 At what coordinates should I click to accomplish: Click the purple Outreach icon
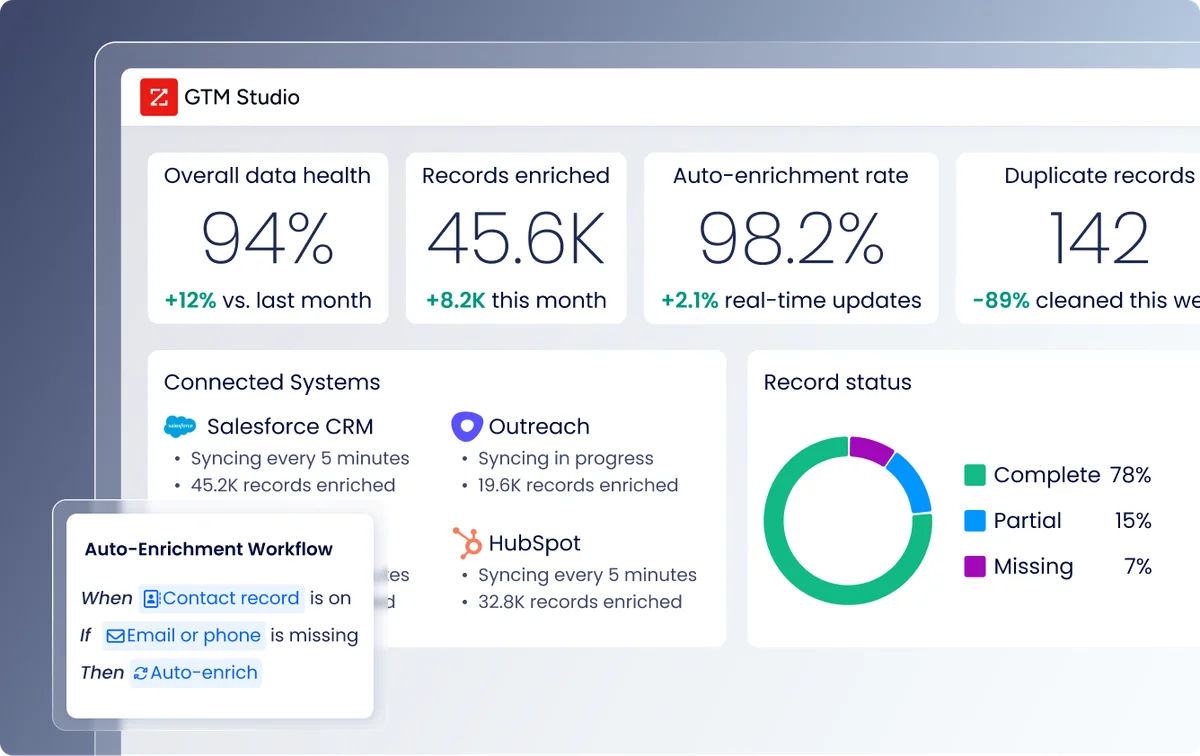(466, 426)
